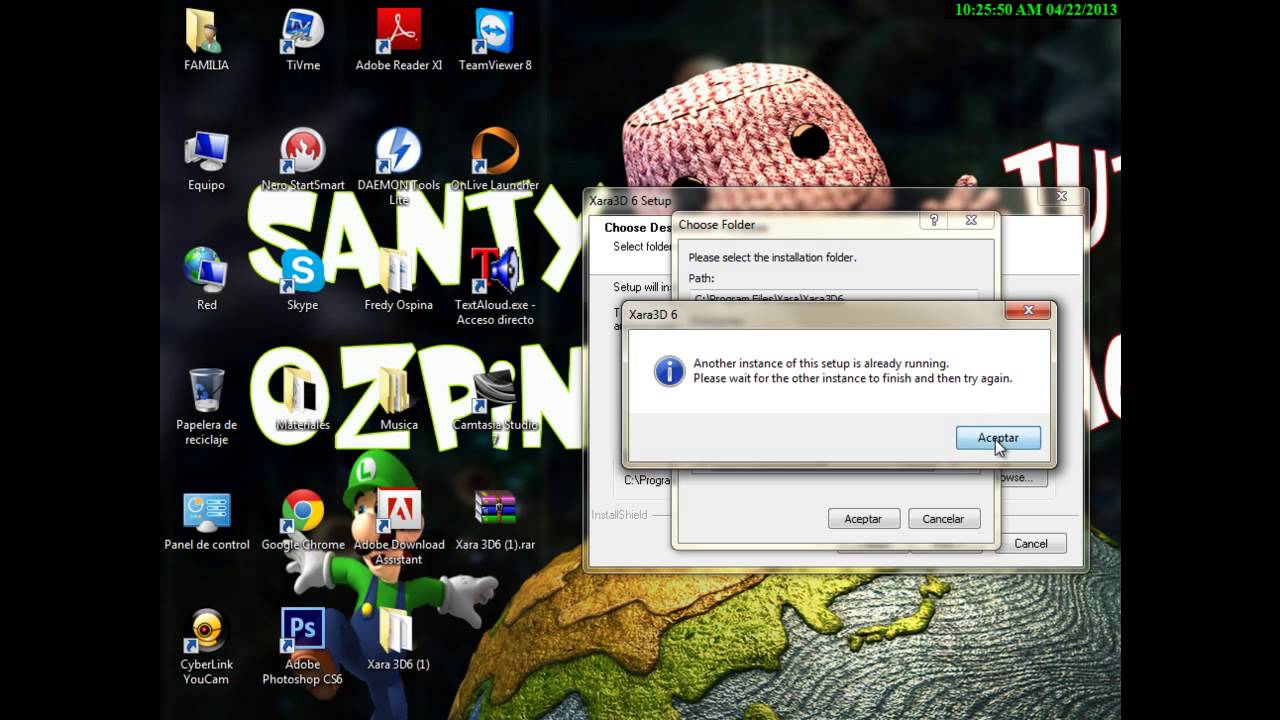
Task: Click Cancelar in Choose Folder dialog
Action: tap(943, 519)
